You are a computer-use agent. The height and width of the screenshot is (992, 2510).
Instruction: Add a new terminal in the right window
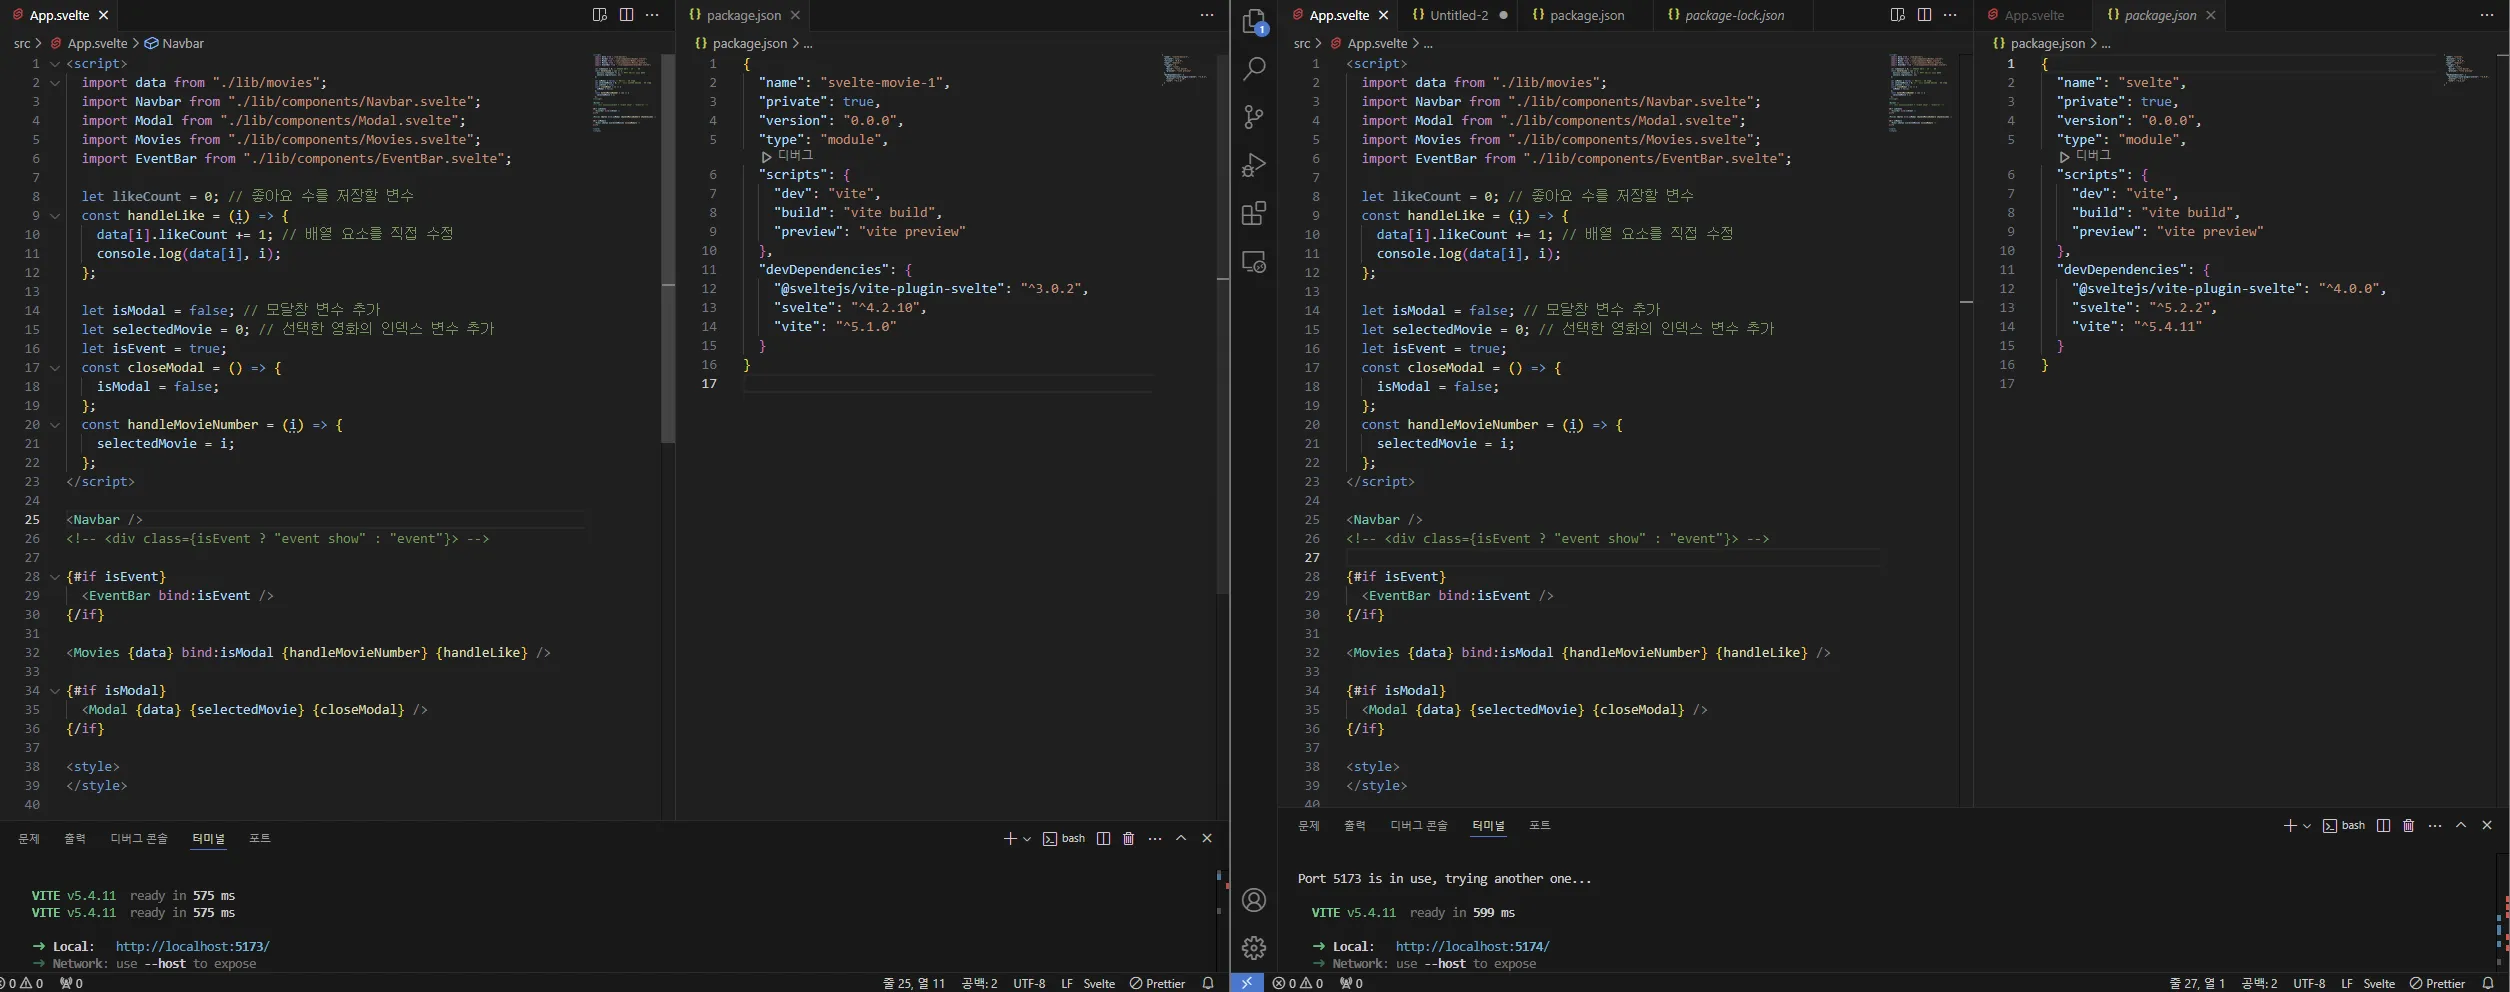[2290, 825]
